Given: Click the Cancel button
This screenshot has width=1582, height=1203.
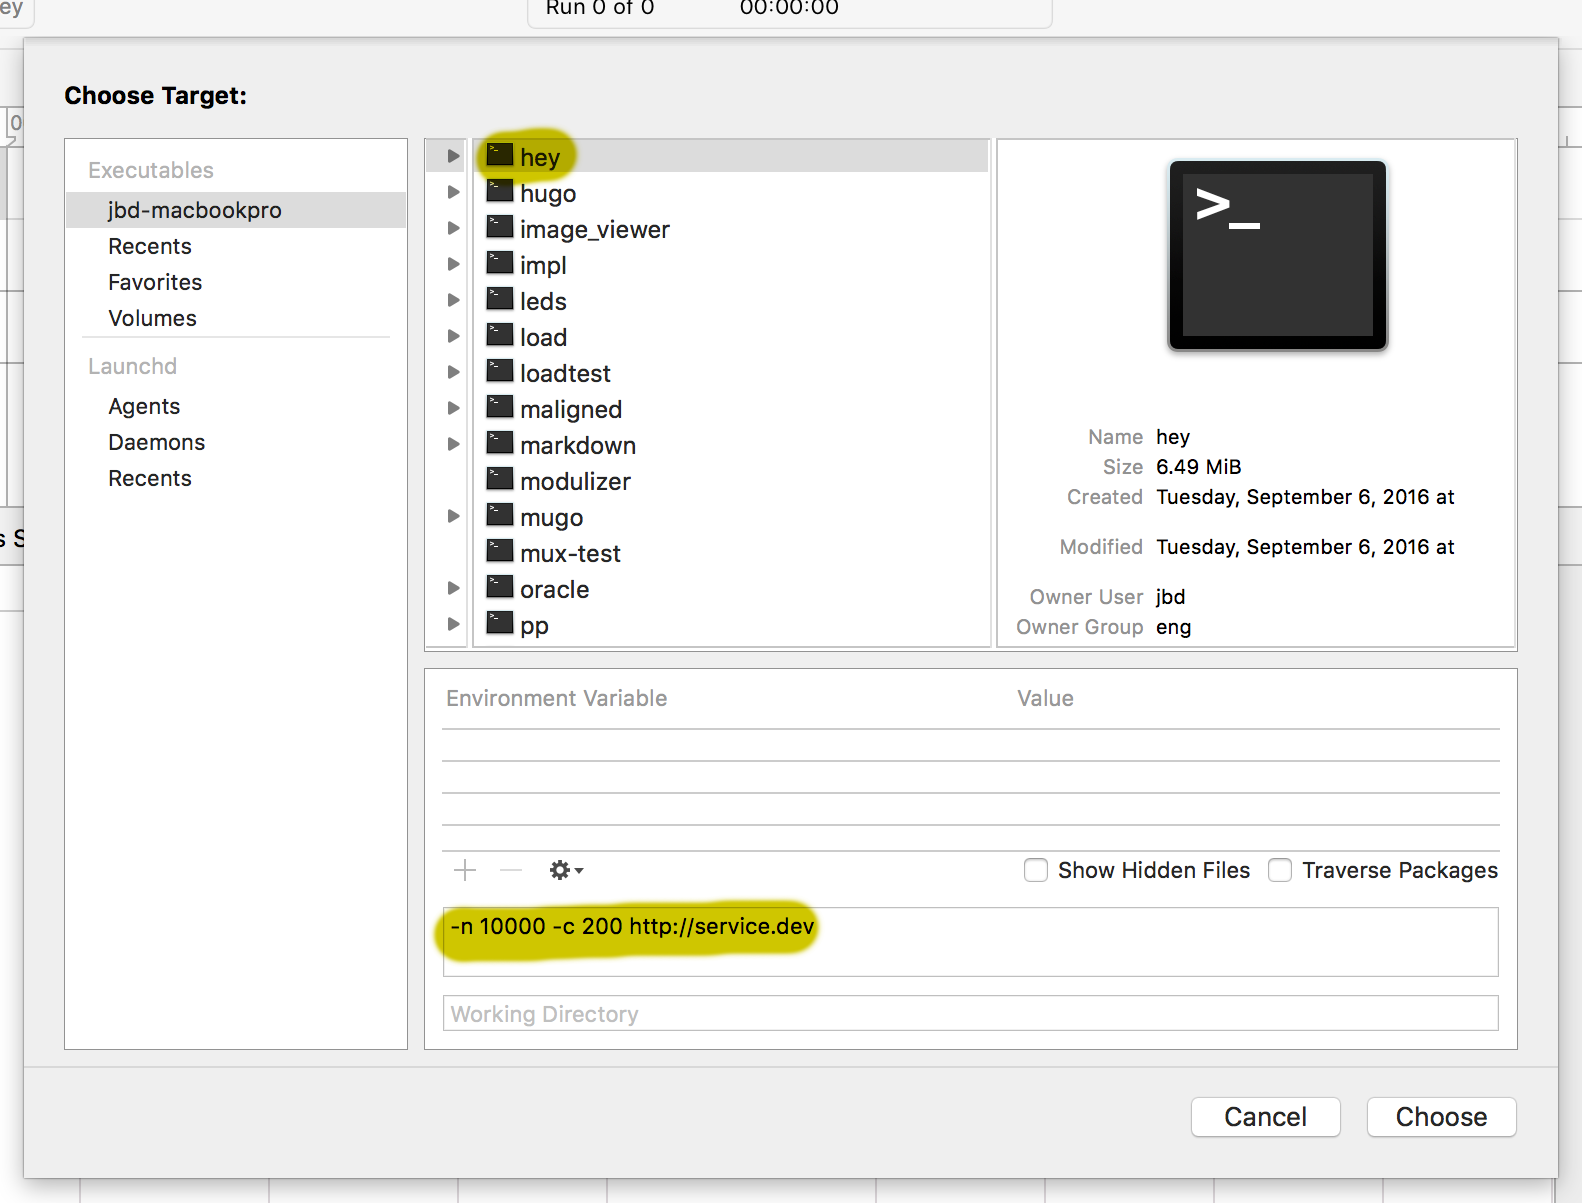Looking at the screenshot, I should (x=1266, y=1117).
